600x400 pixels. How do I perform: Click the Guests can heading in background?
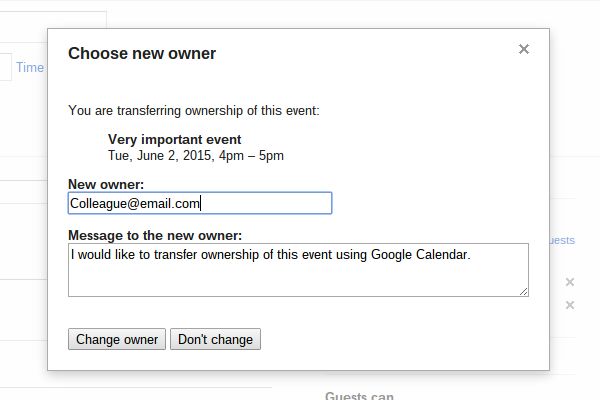click(359, 396)
